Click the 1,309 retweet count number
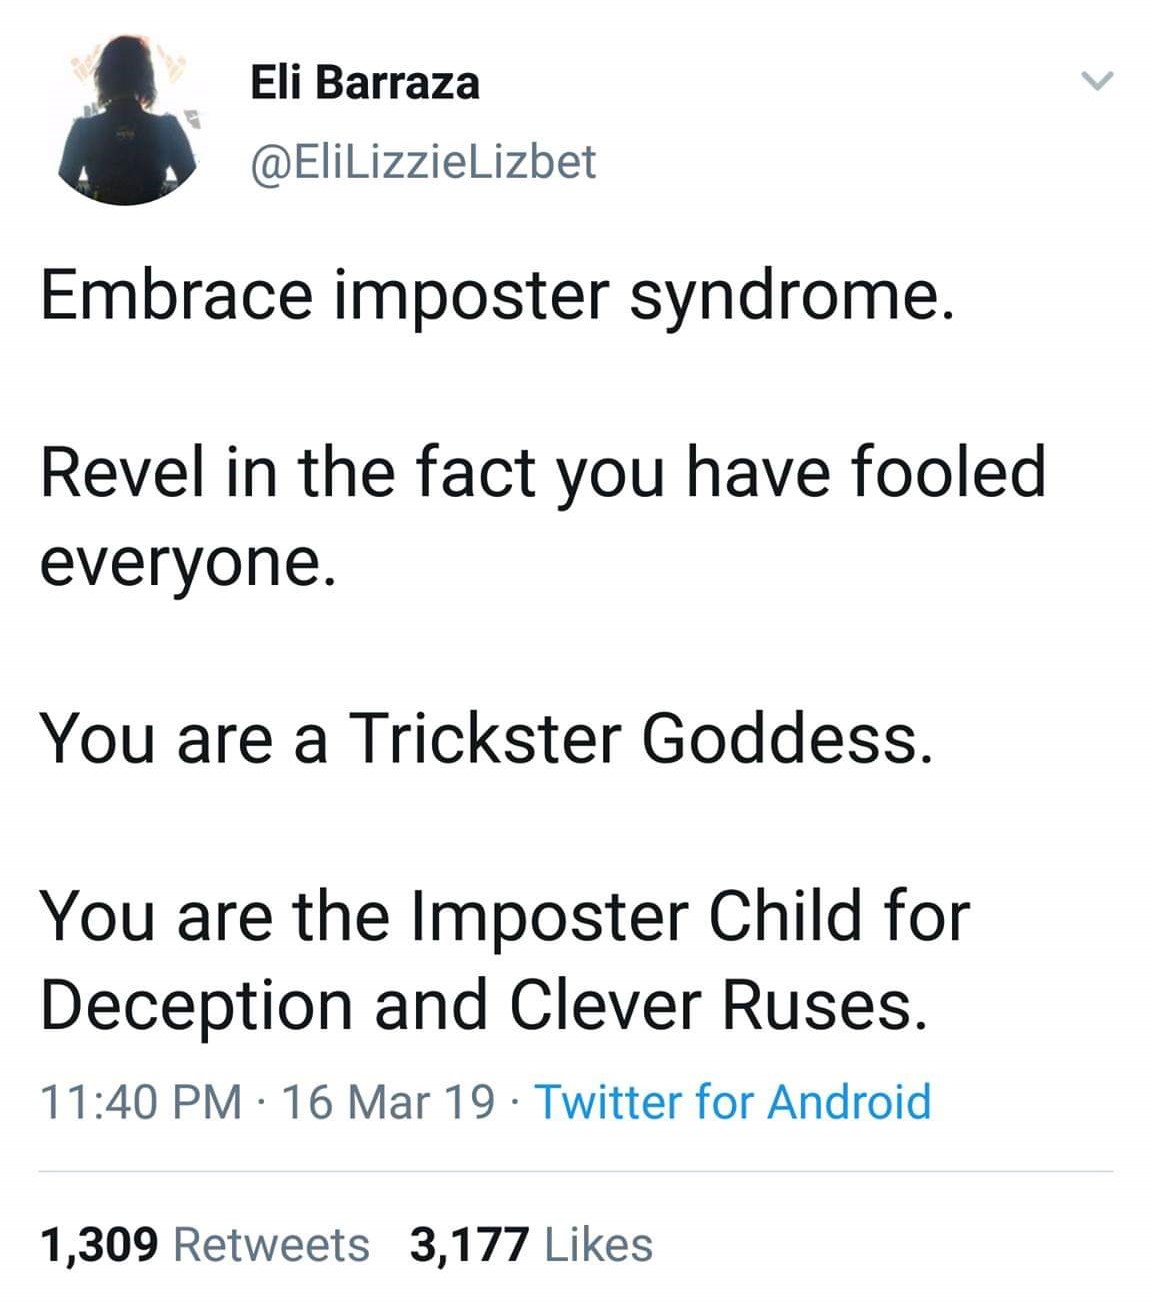The height and width of the screenshot is (1306, 1152). pos(99,1245)
